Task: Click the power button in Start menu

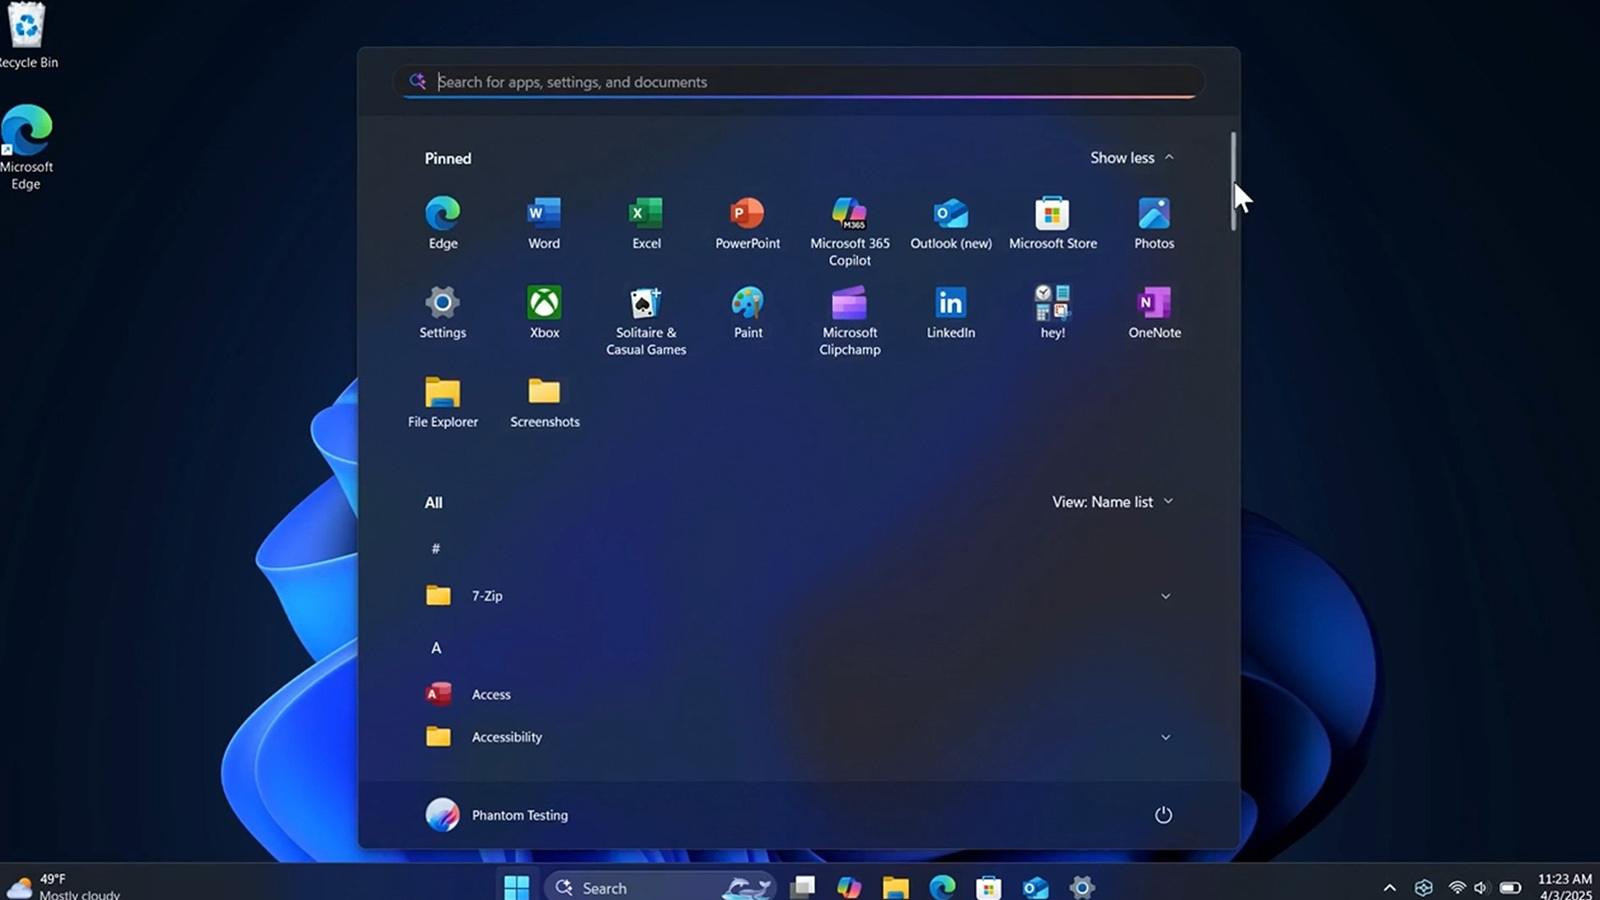Action: pyautogui.click(x=1163, y=815)
